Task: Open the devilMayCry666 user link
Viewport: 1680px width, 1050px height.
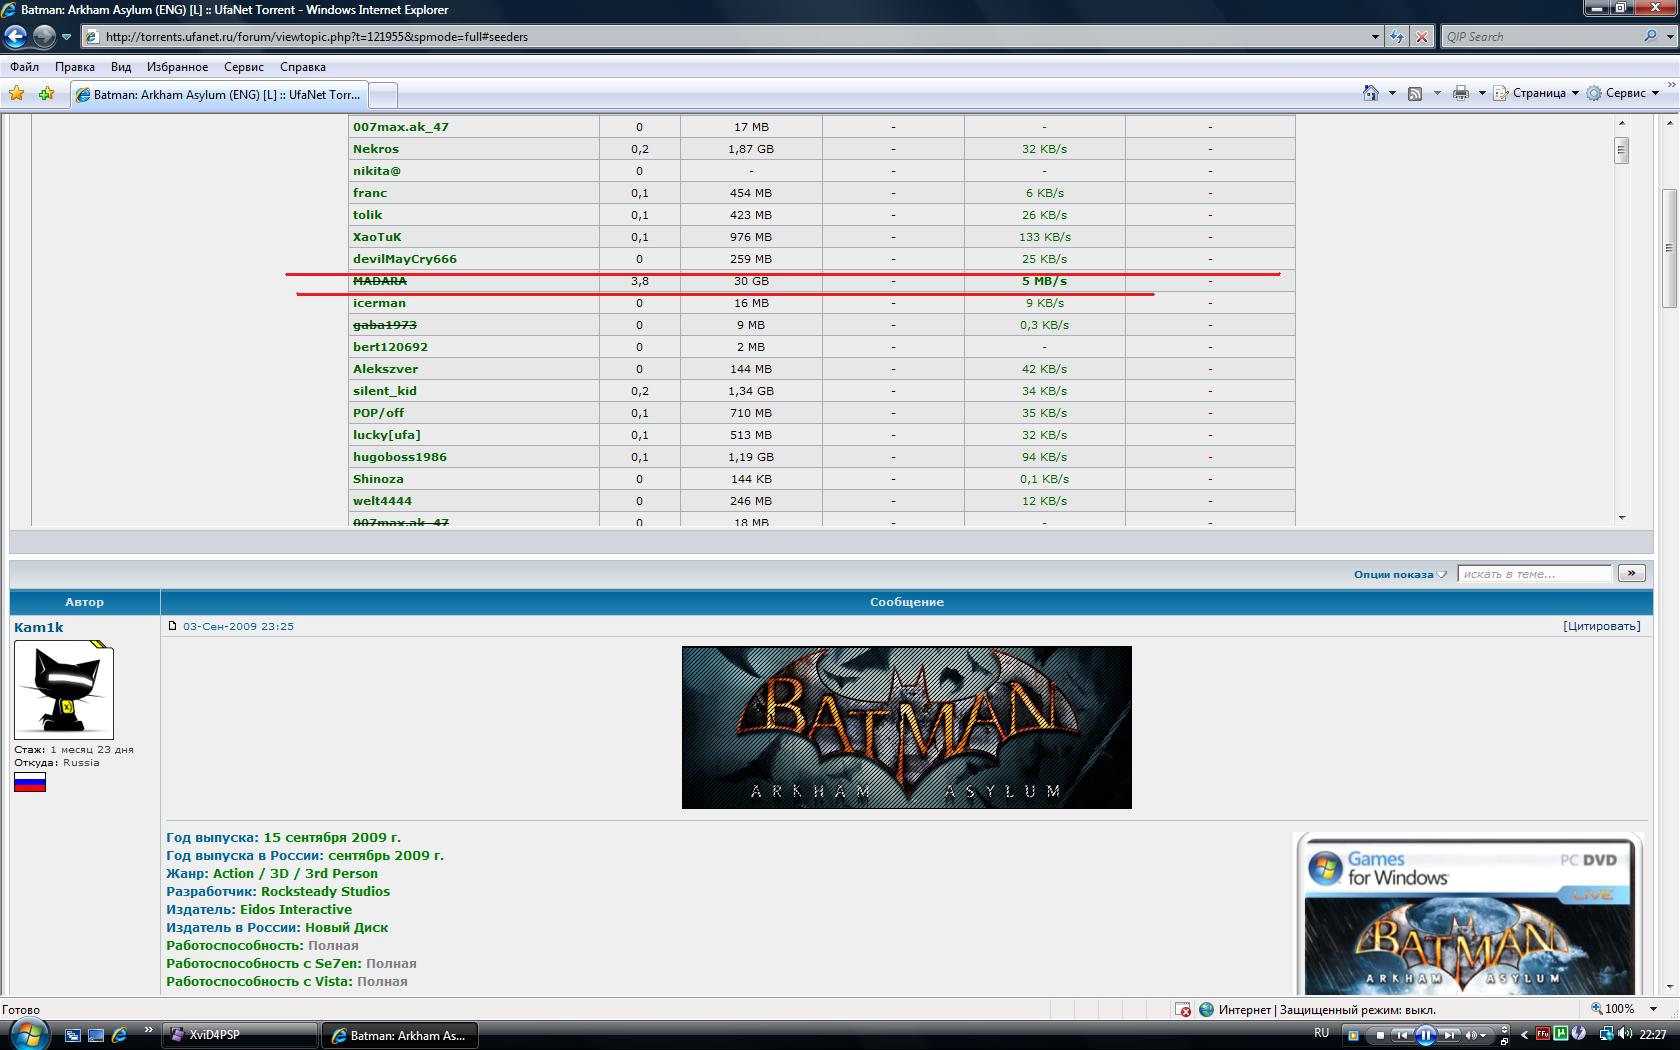Action: [405, 259]
